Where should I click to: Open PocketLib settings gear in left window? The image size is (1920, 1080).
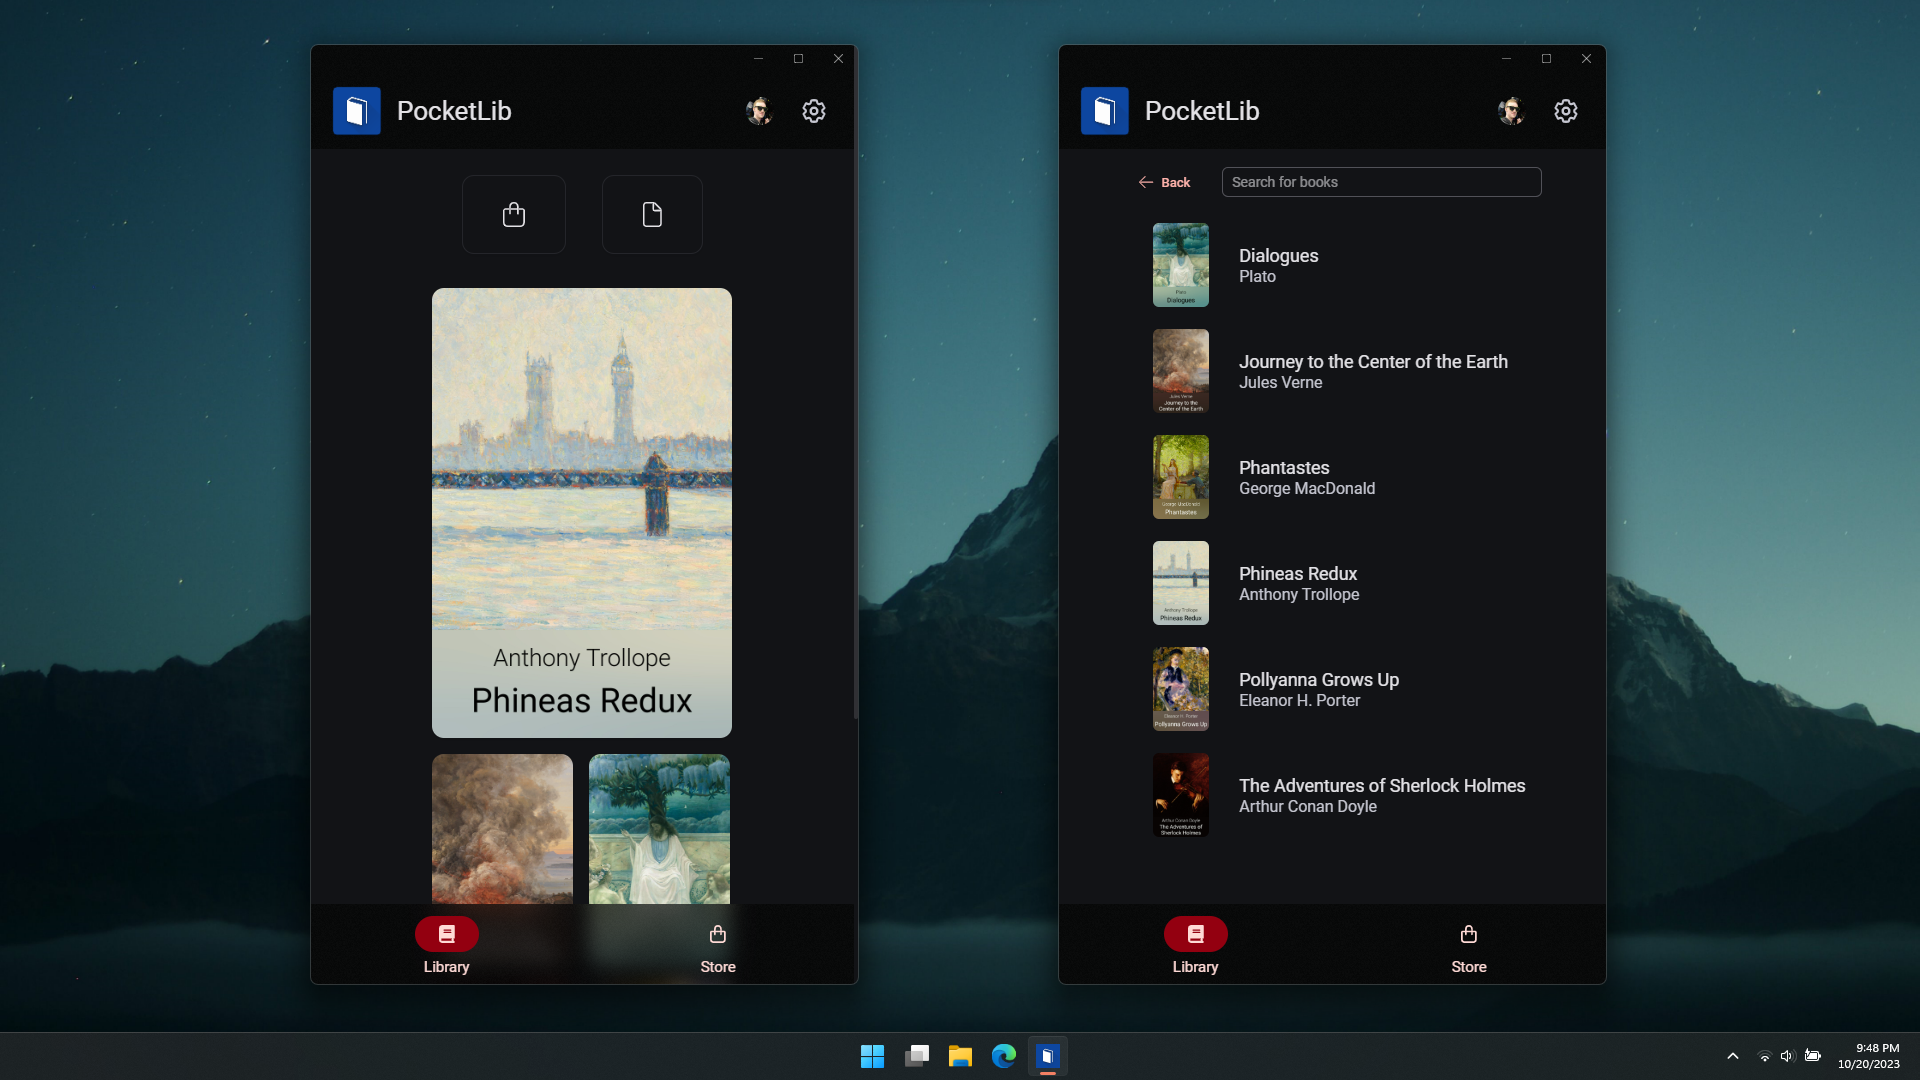click(814, 111)
